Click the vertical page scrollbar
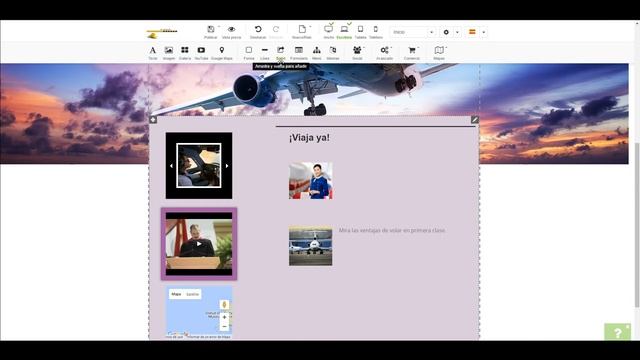Screen dimensions: 640x360 pyautogui.click(x=637, y=224)
